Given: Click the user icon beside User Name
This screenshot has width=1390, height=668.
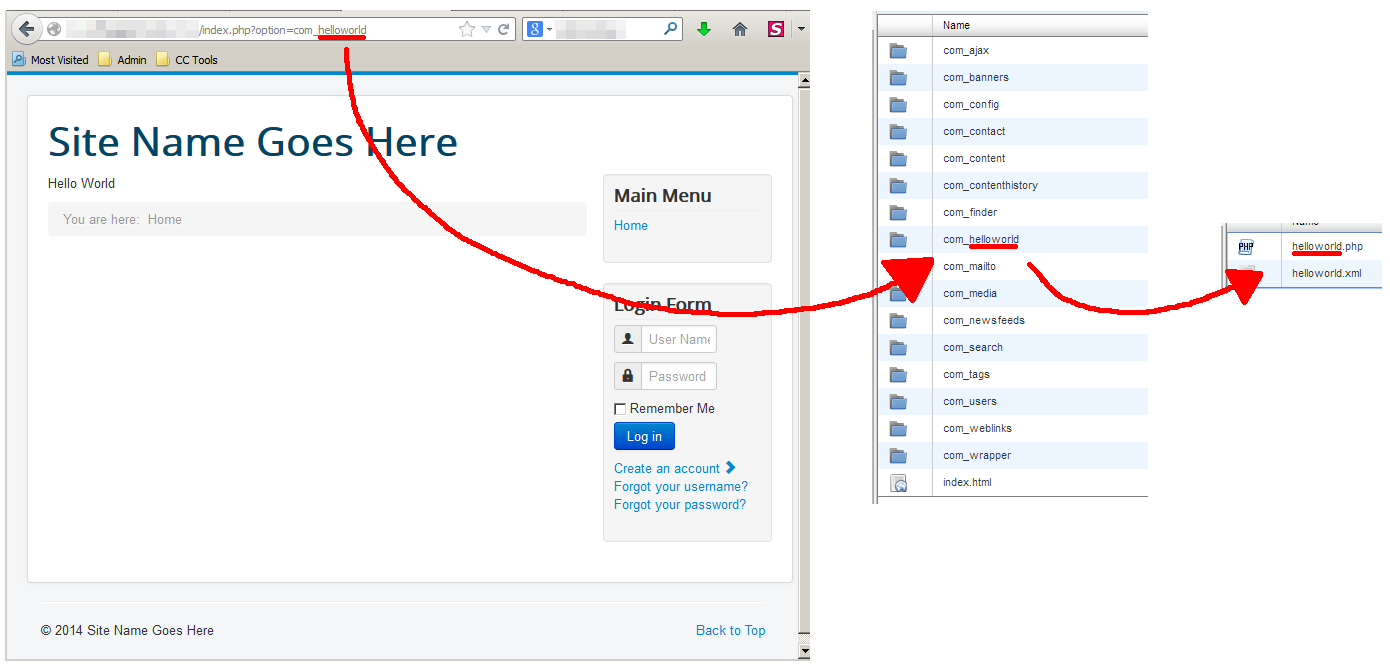Looking at the screenshot, I should pos(628,339).
